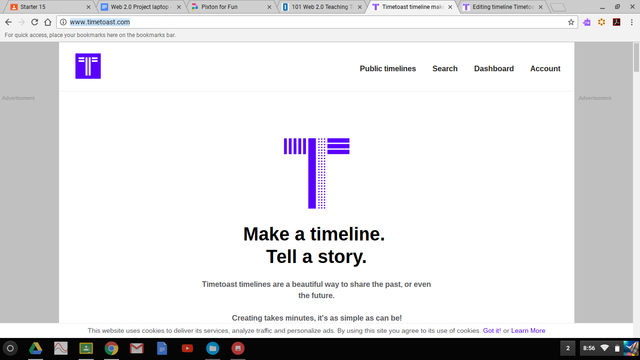Bookmark this page with the star
This screenshot has width=640, height=360.
click(x=571, y=22)
